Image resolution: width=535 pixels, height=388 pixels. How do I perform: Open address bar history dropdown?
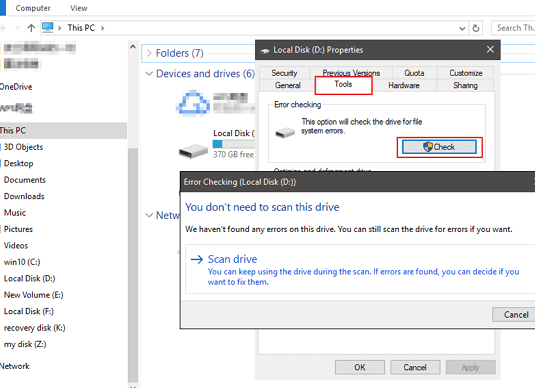point(462,28)
